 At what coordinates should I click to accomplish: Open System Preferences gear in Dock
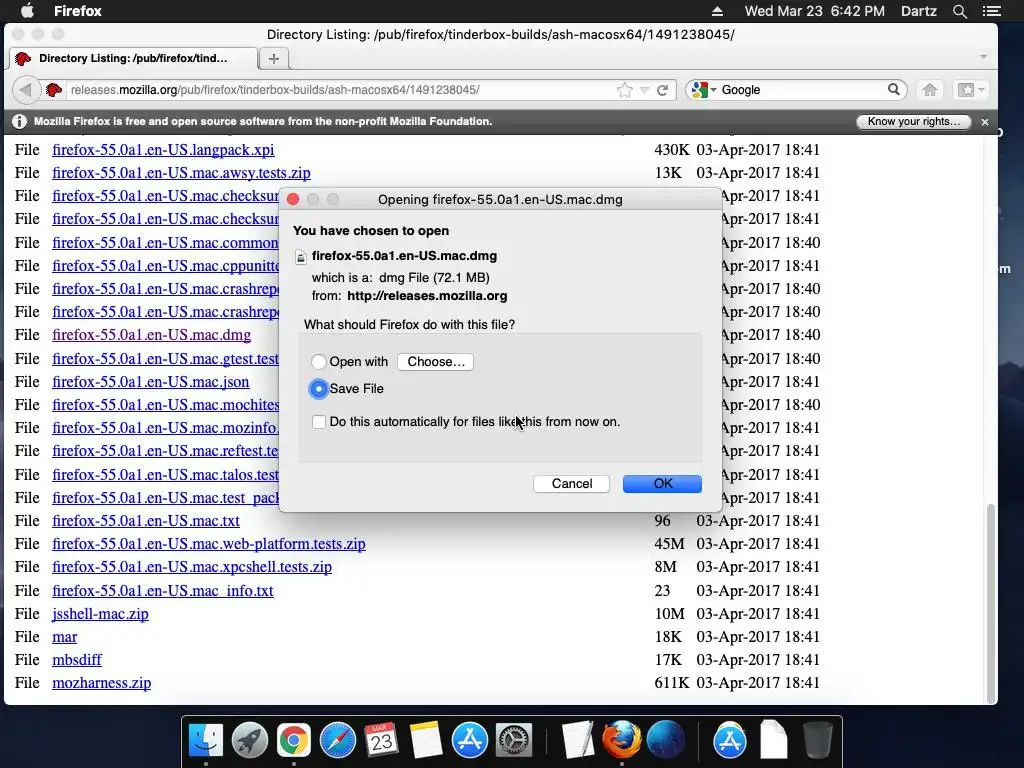[514, 741]
